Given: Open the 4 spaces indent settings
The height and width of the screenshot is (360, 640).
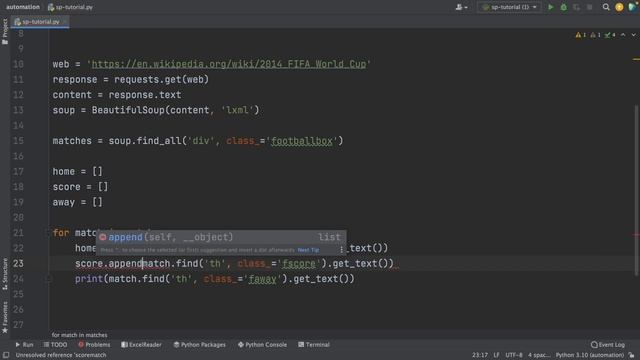Looking at the screenshot, I should 539,355.
